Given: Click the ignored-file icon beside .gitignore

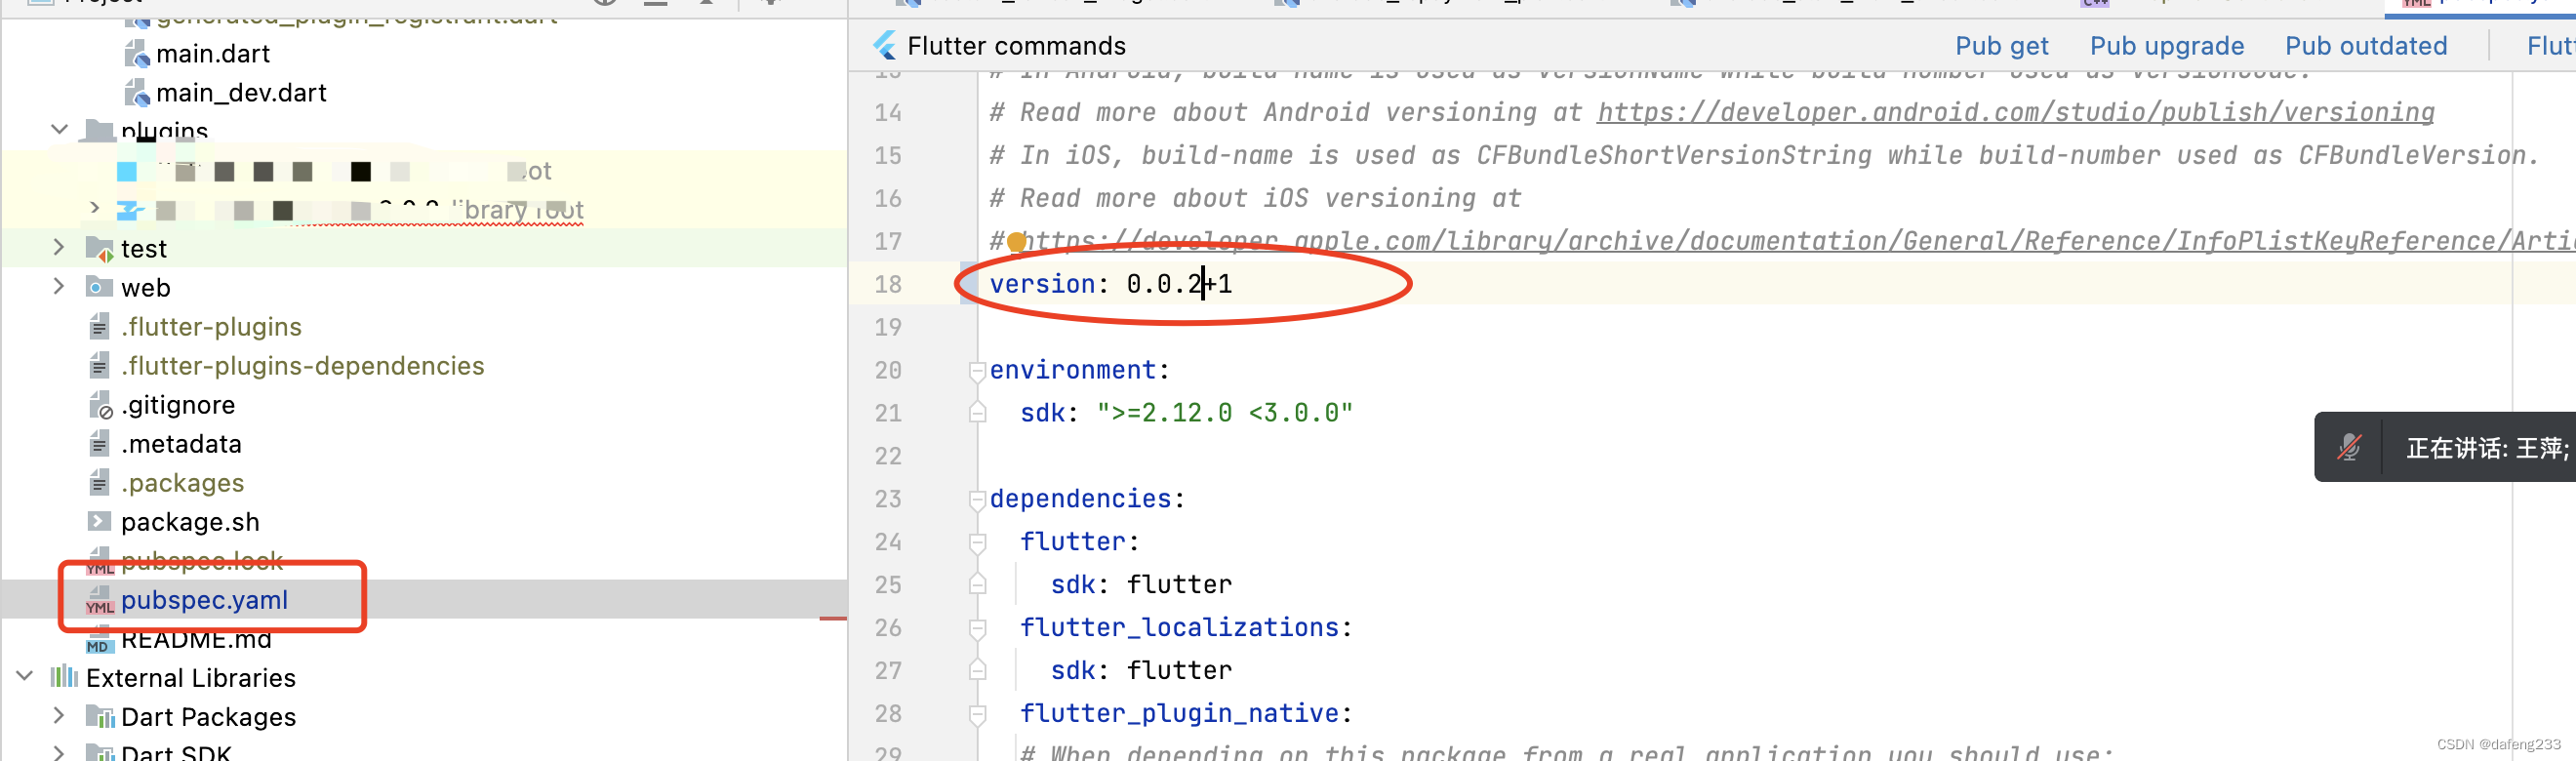Looking at the screenshot, I should coord(97,404).
